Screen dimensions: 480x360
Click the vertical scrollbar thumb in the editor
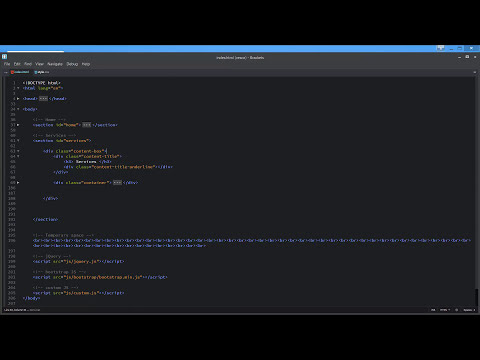tap(477, 297)
